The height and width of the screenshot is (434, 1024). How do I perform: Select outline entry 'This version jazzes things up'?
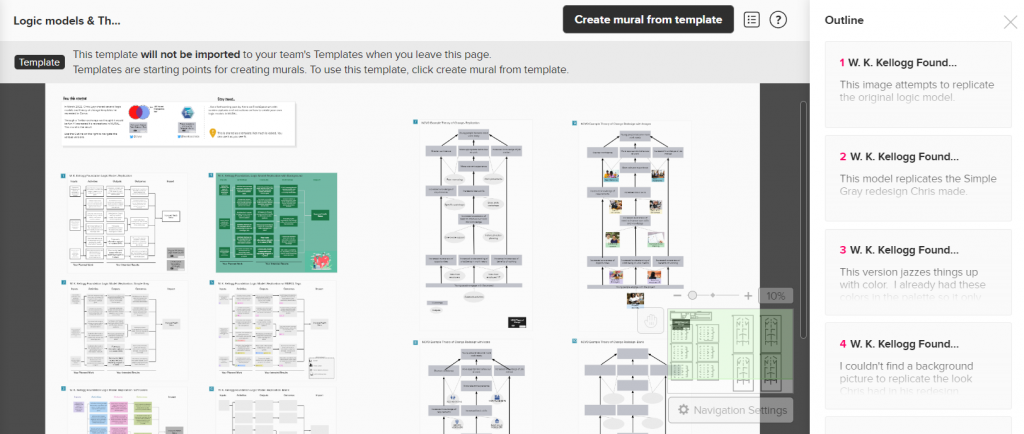(x=918, y=272)
